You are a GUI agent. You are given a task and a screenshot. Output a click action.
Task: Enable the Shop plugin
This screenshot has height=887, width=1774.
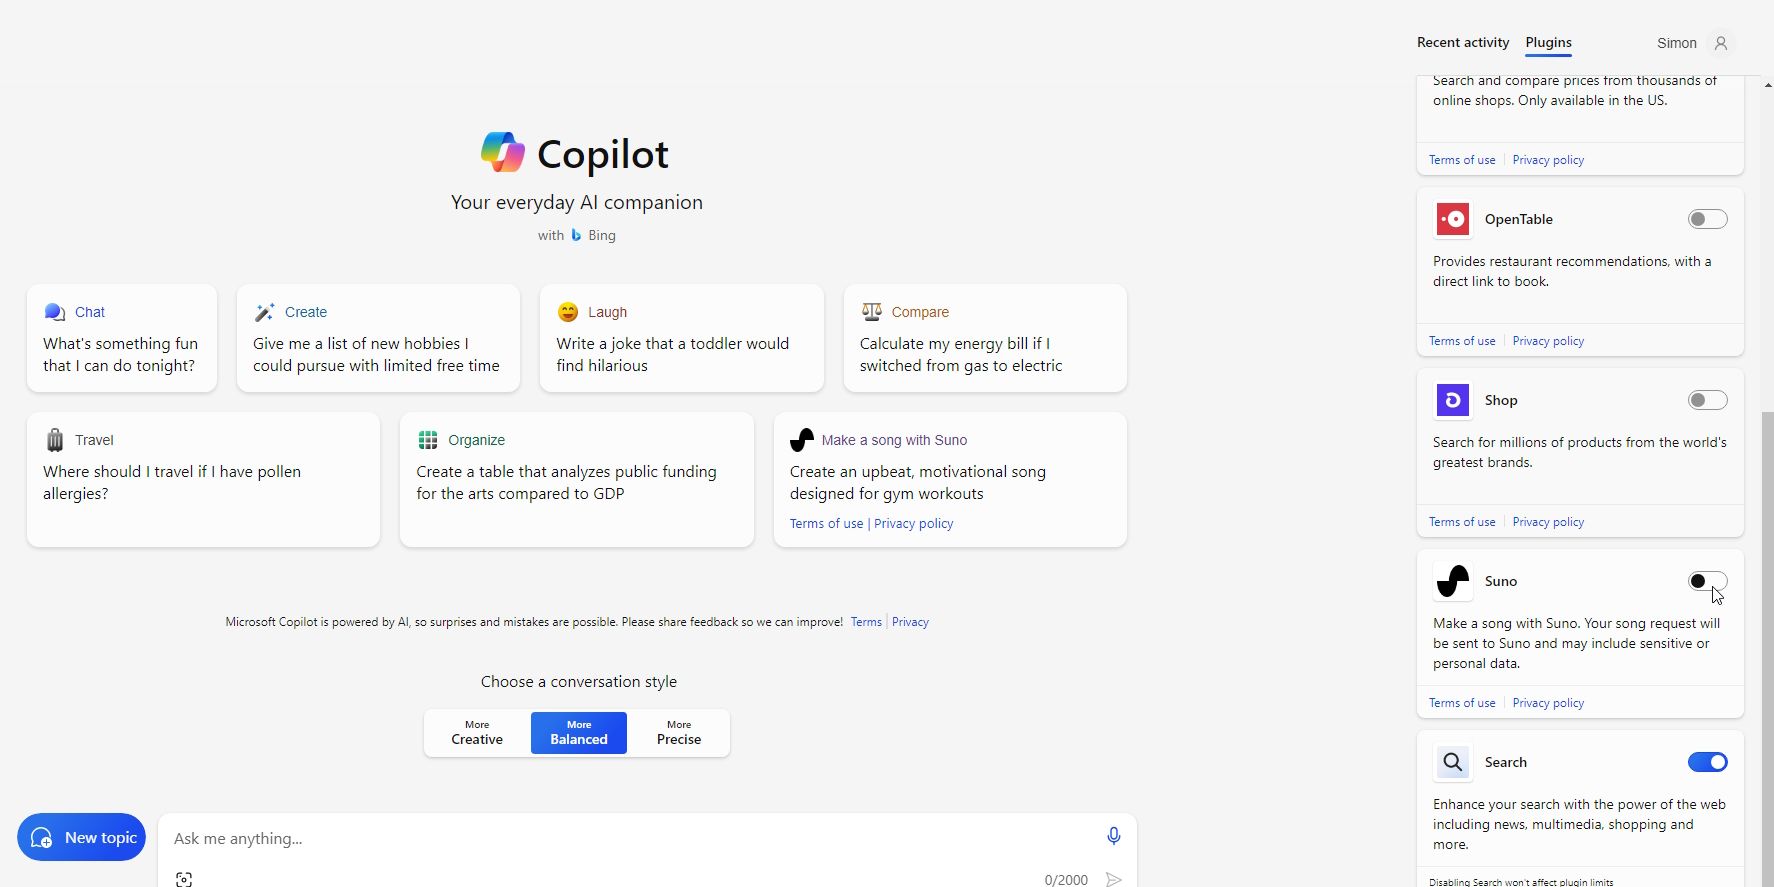coord(1707,399)
